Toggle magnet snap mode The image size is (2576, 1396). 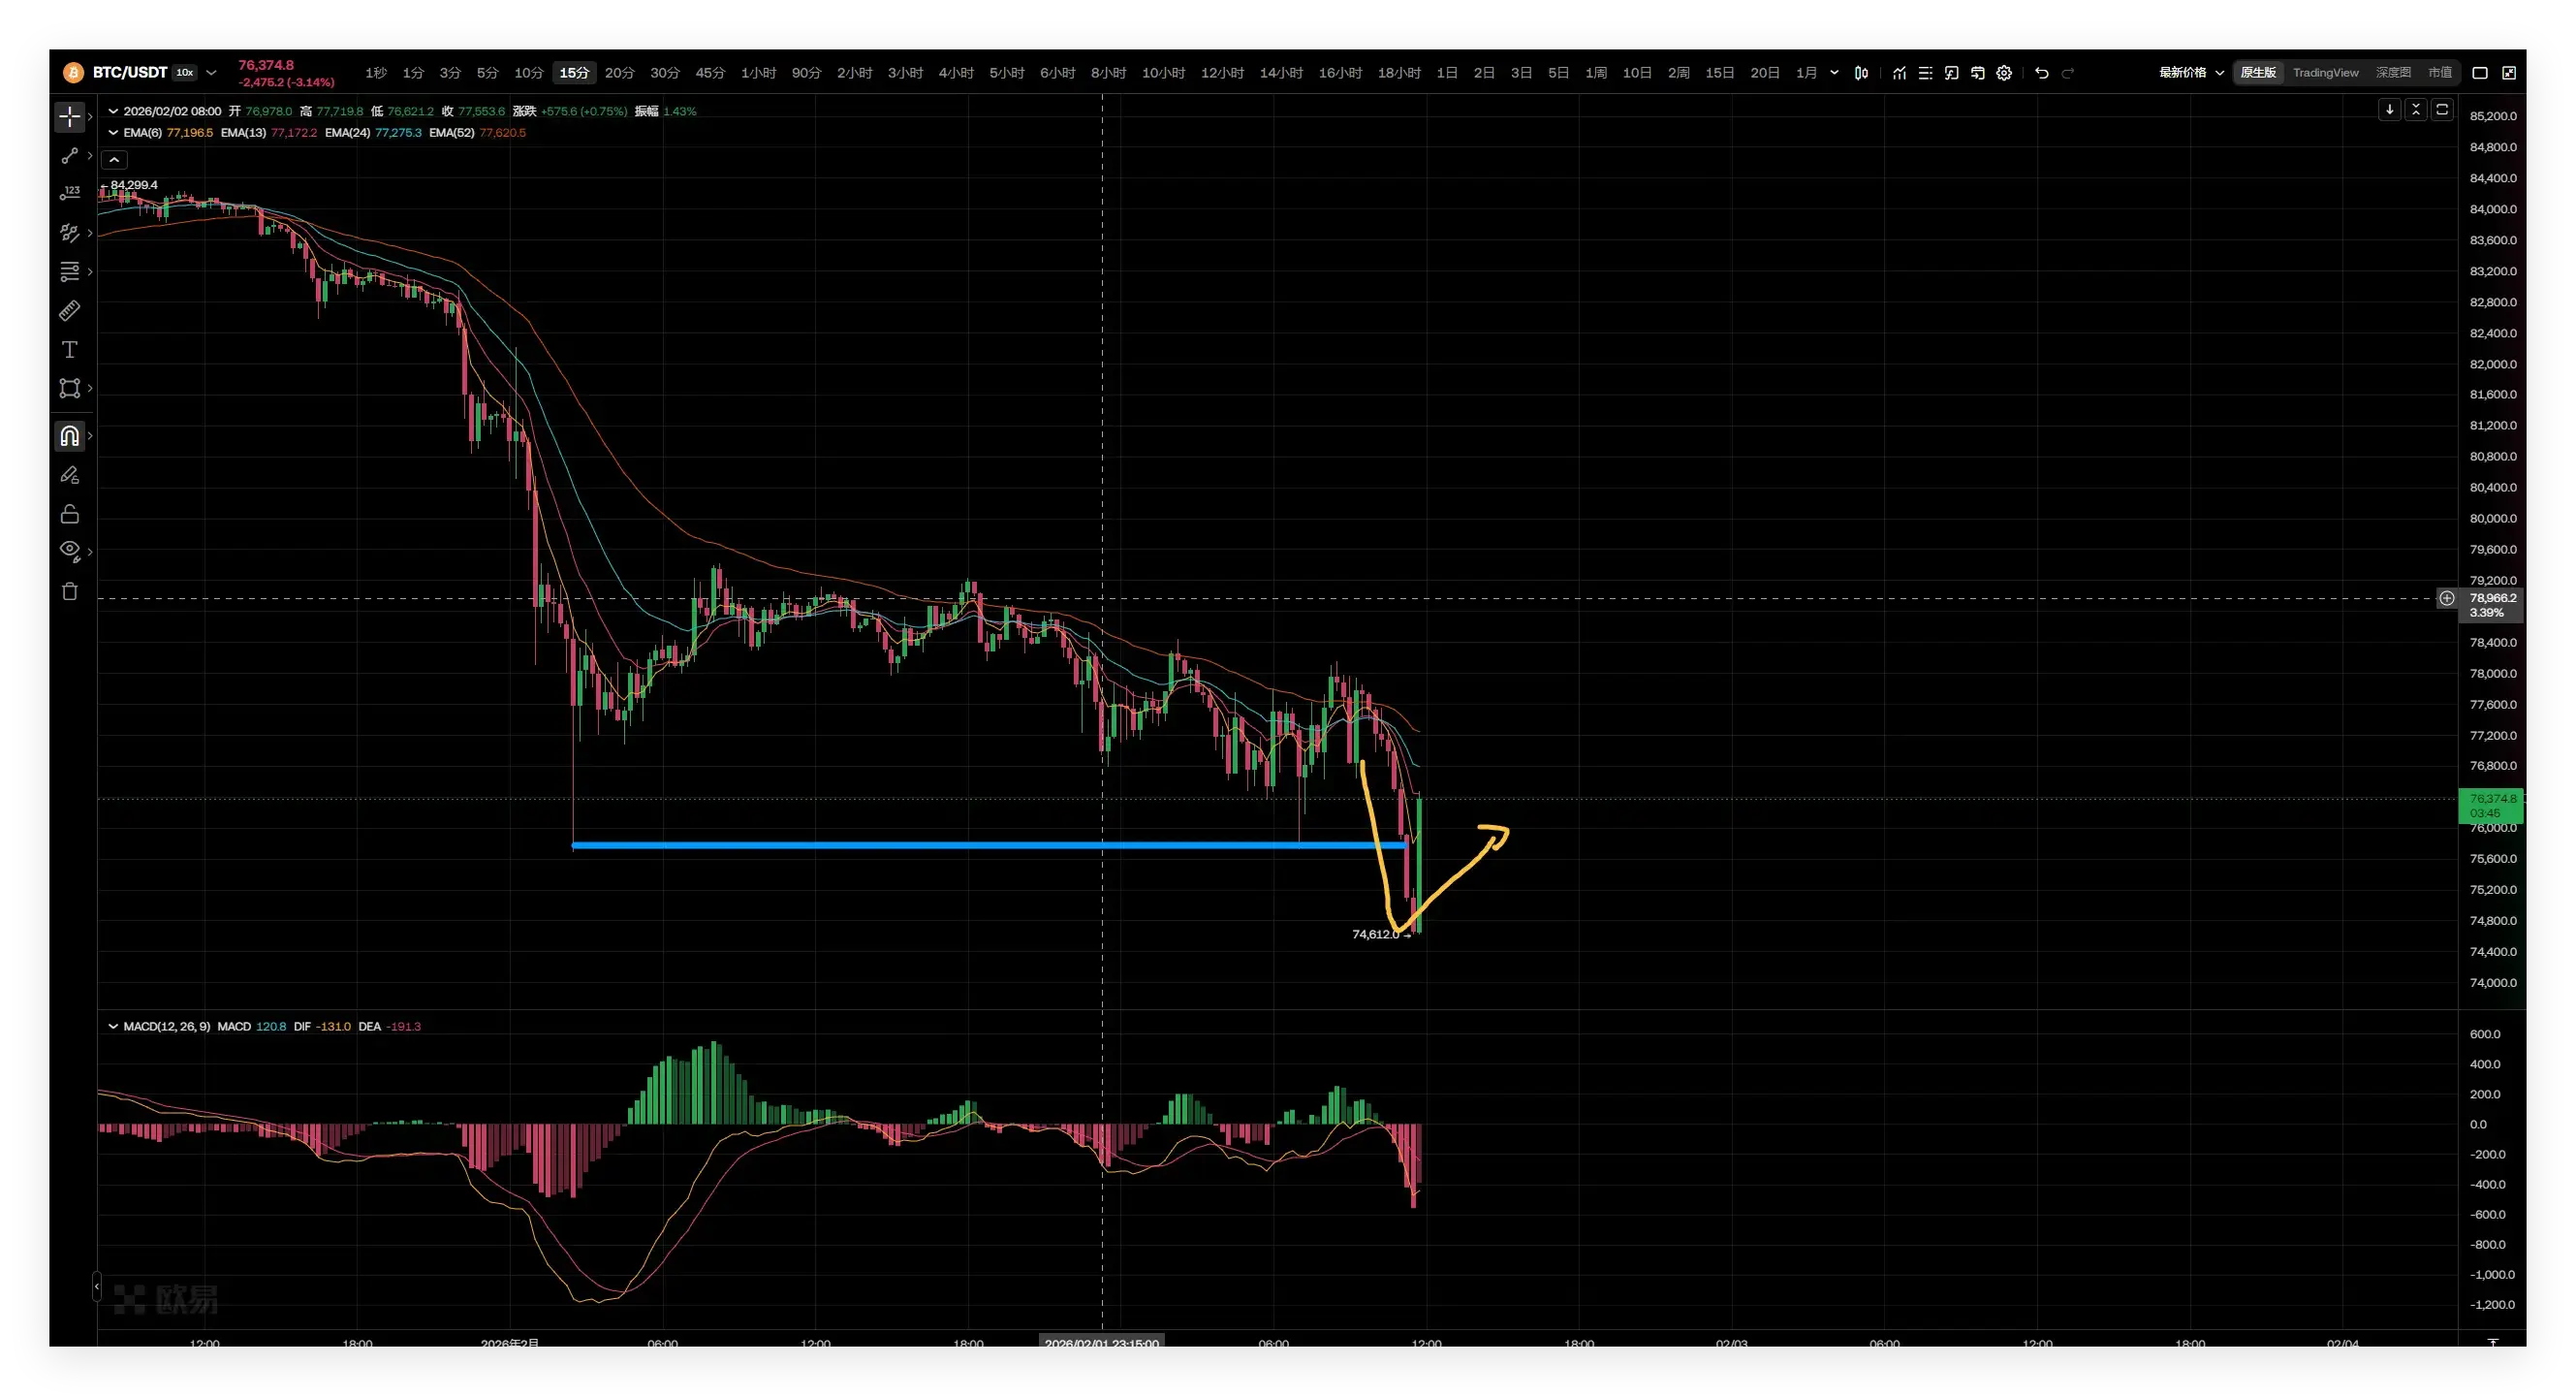(69, 436)
